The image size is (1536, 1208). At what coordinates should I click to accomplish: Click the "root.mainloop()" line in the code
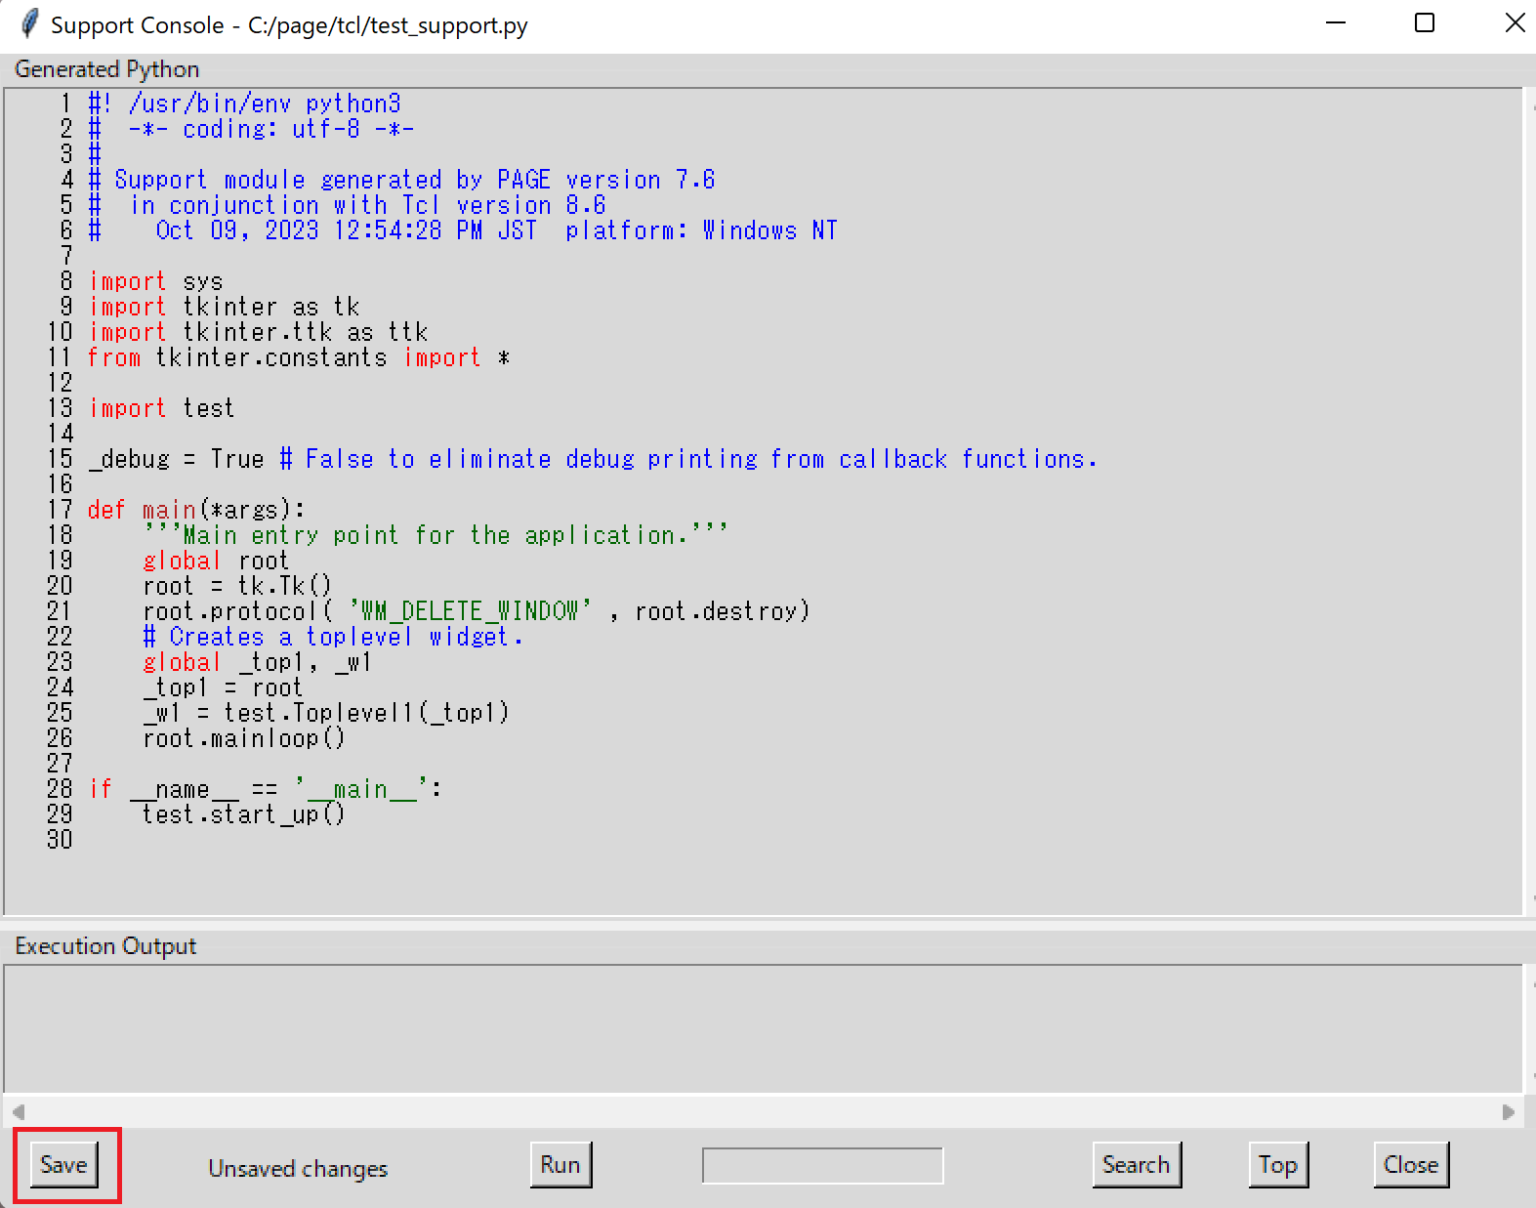(x=243, y=739)
